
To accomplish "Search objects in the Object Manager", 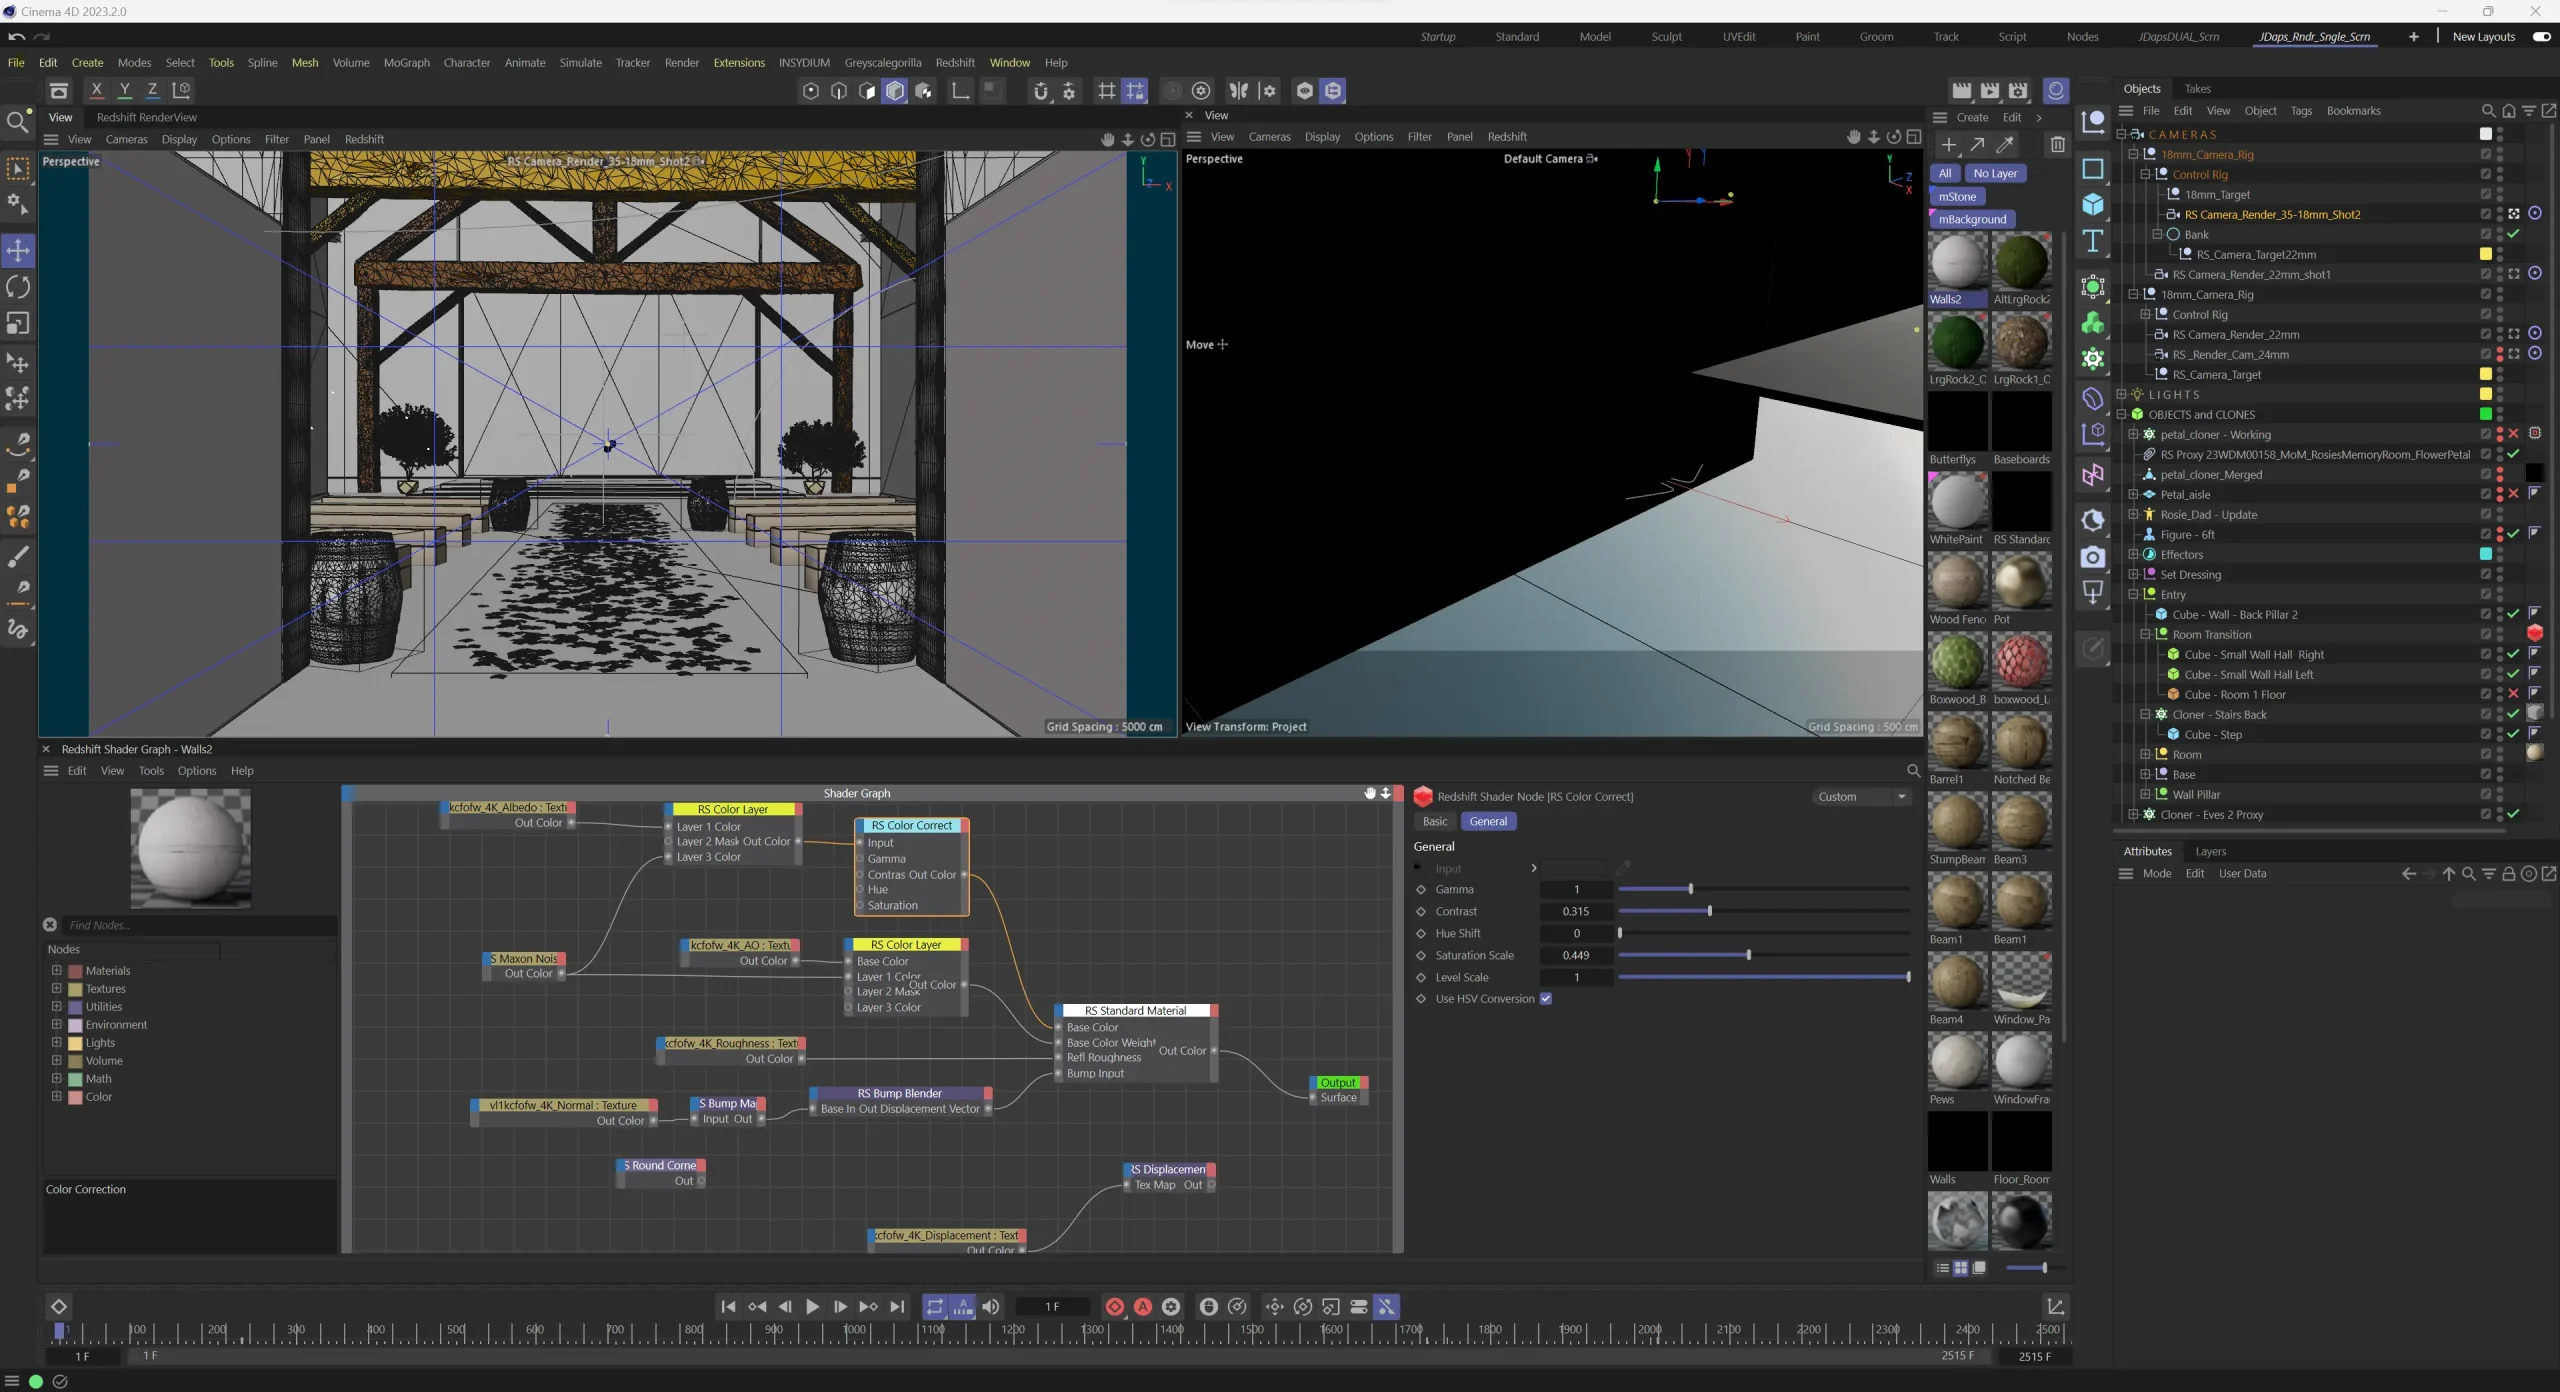I will tap(2488, 111).
